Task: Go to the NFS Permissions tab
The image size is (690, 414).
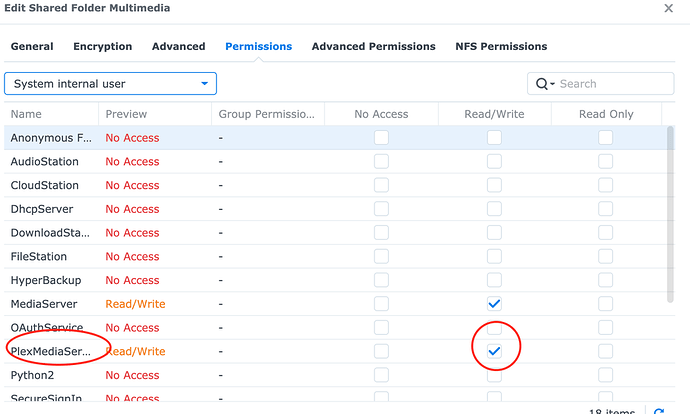Action: pyautogui.click(x=501, y=46)
